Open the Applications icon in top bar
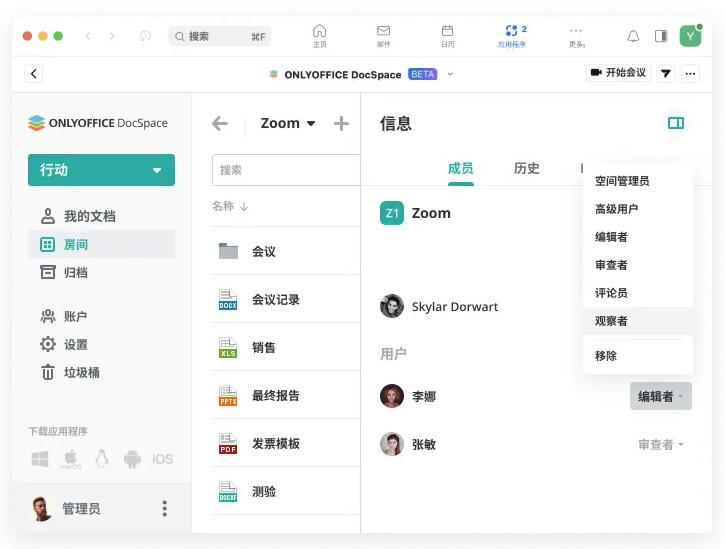The height and width of the screenshot is (549, 725). (511, 31)
